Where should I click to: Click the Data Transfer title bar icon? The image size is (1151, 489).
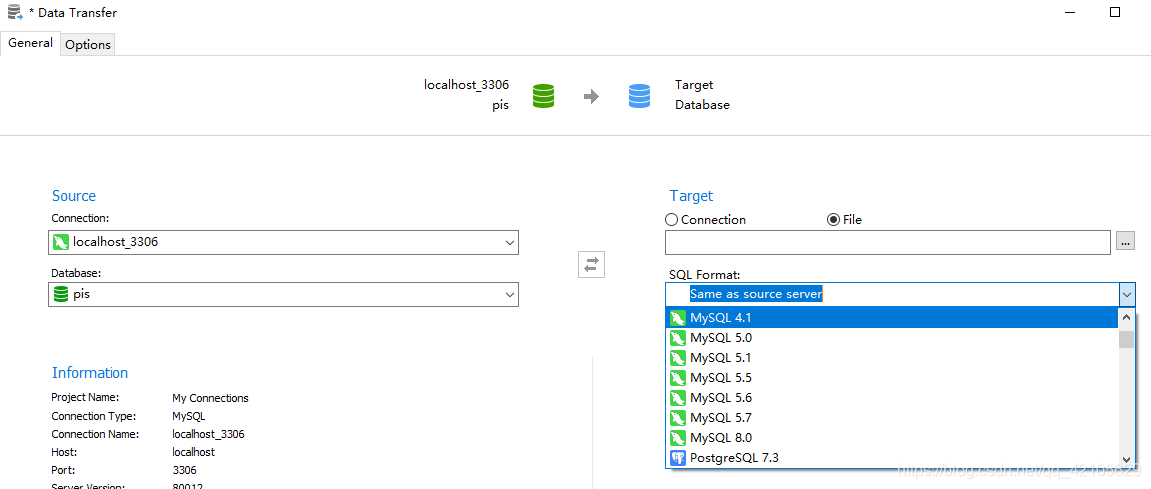click(15, 12)
